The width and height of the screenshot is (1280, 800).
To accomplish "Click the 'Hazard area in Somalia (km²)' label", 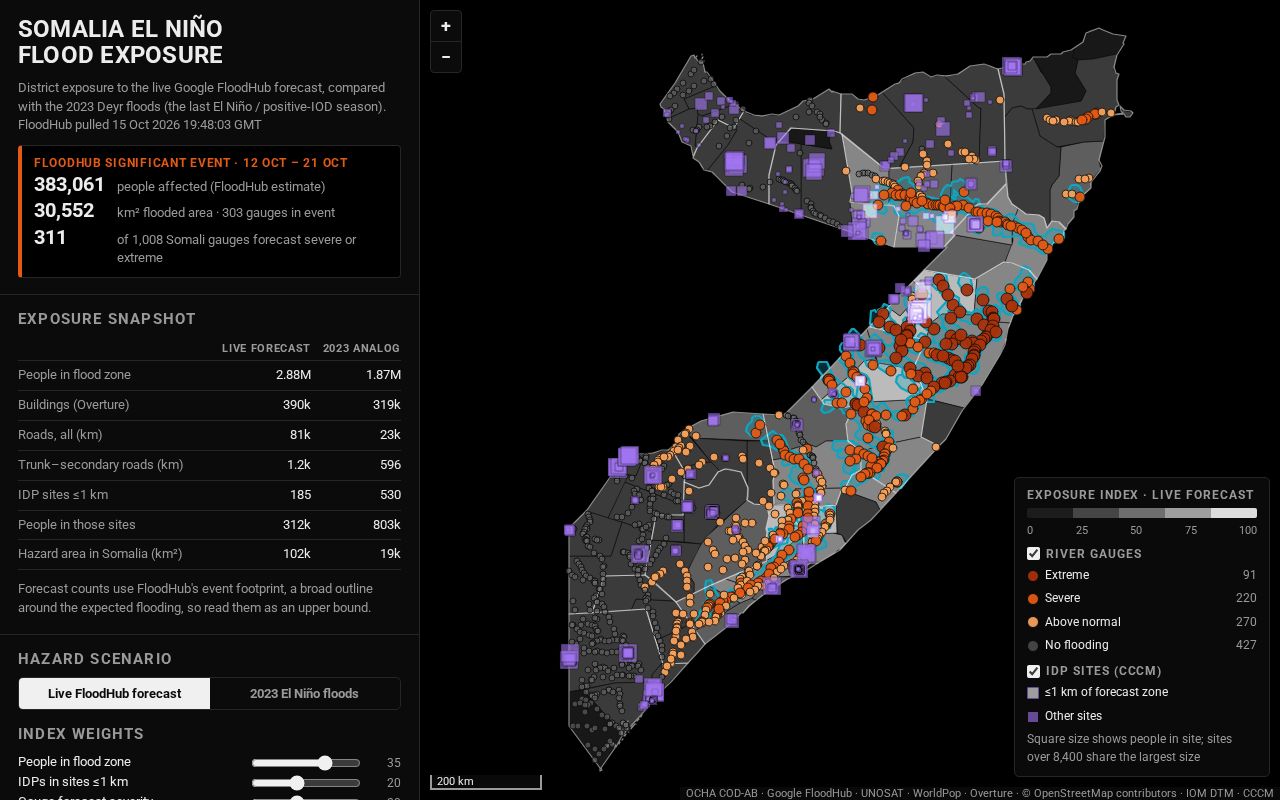I will pos(100,554).
